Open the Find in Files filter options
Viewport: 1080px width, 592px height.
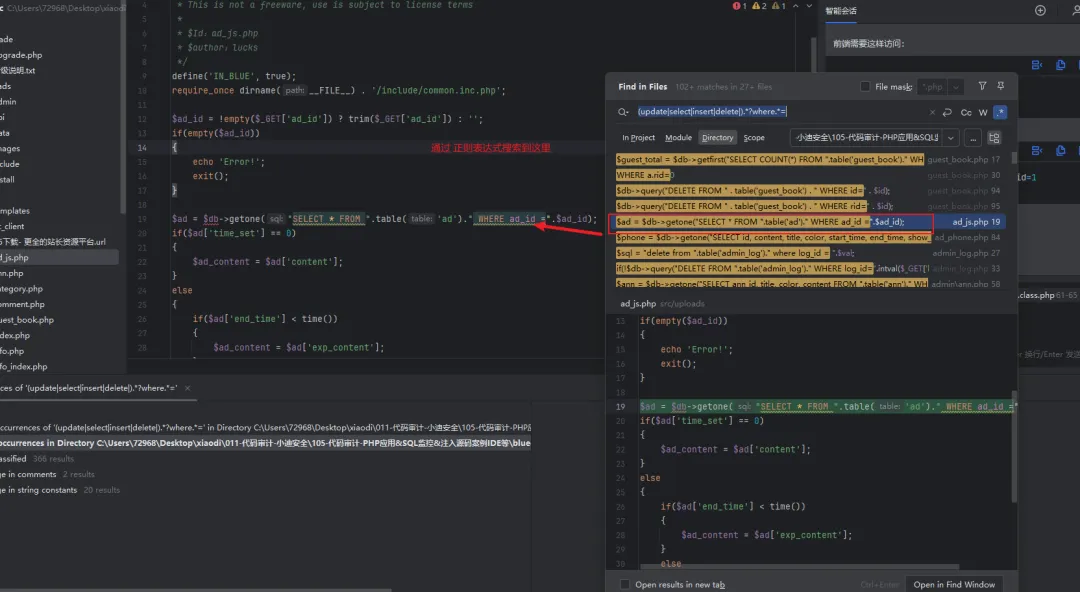coord(982,86)
